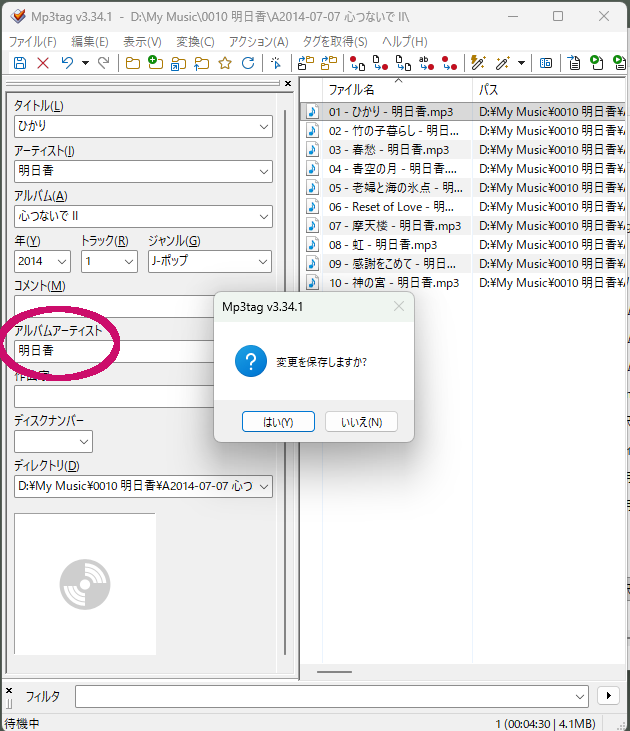
Task: Click the empty composer input field
Action: click(114, 397)
